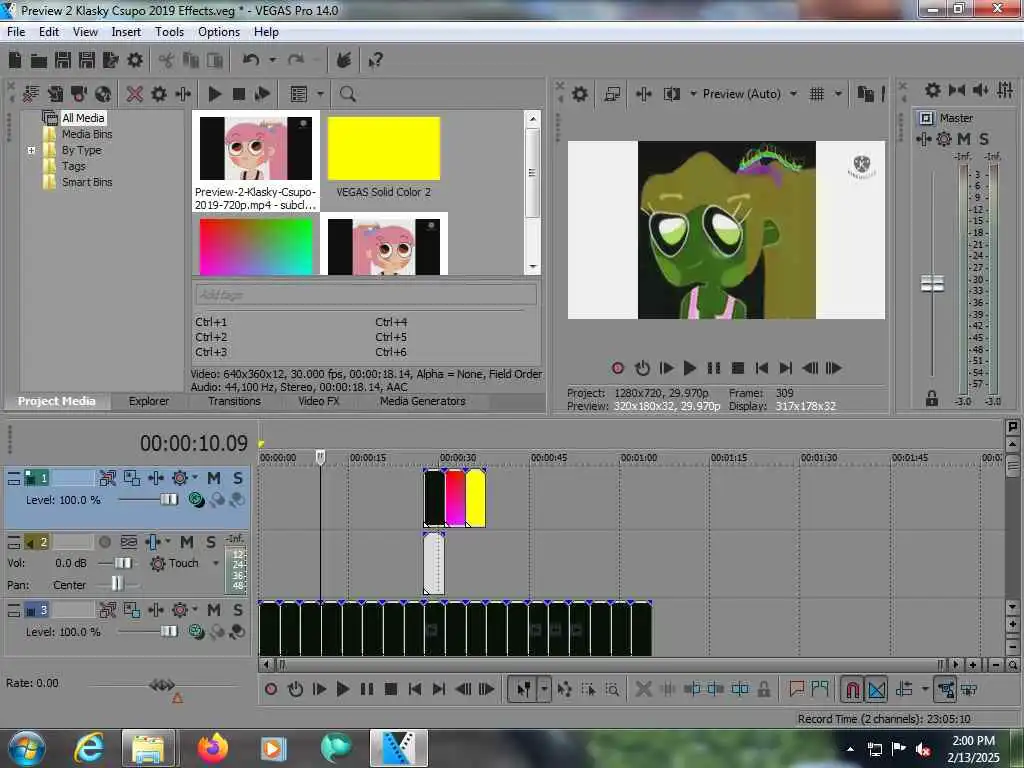1024x768 pixels.
Task: Open split screen view dropdown arrow
Action: 693,94
